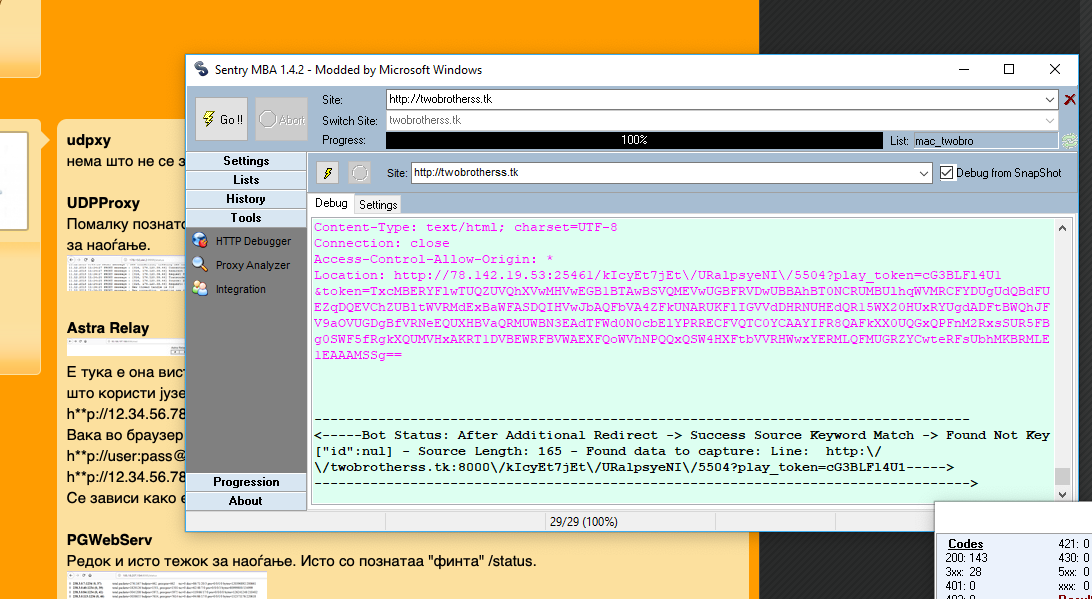1092x599 pixels.
Task: Expand the Switch Site dropdown
Action: point(1049,120)
